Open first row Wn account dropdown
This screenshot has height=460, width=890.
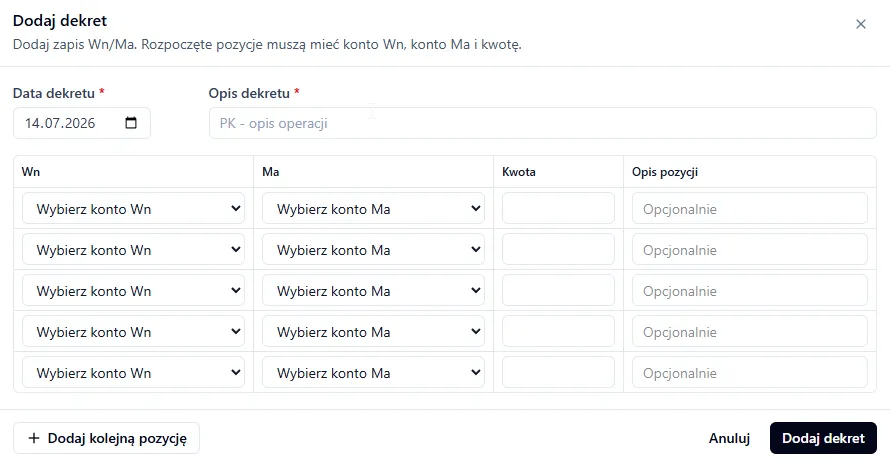click(133, 208)
